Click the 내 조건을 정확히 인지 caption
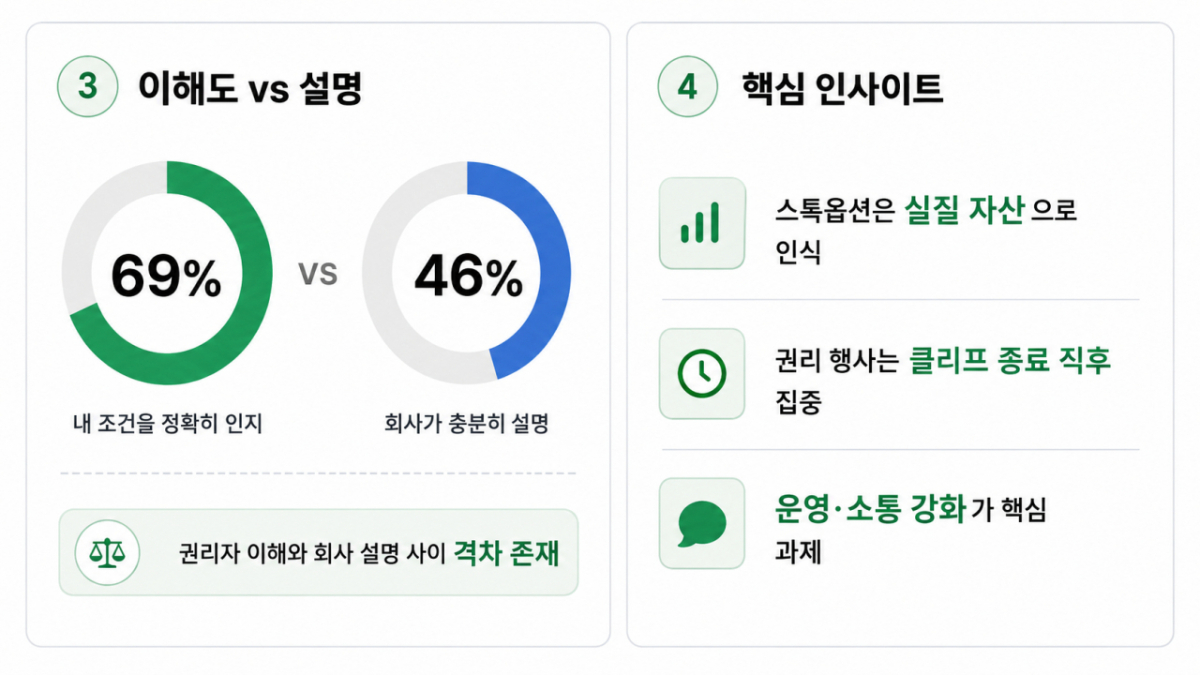 167,424
